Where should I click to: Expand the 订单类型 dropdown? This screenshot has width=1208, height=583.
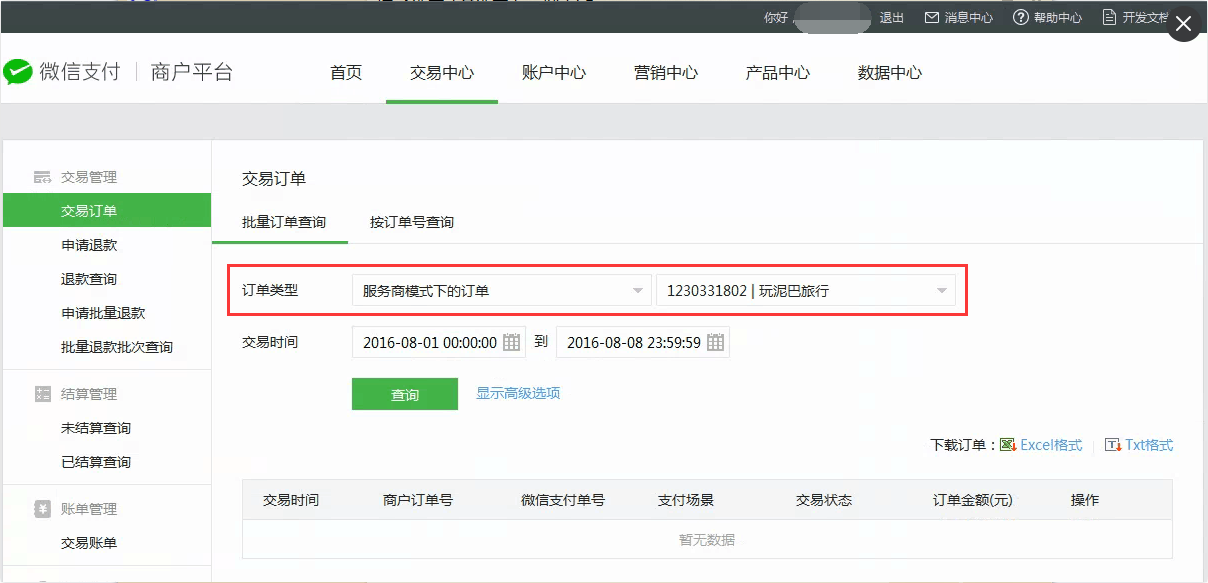499,291
